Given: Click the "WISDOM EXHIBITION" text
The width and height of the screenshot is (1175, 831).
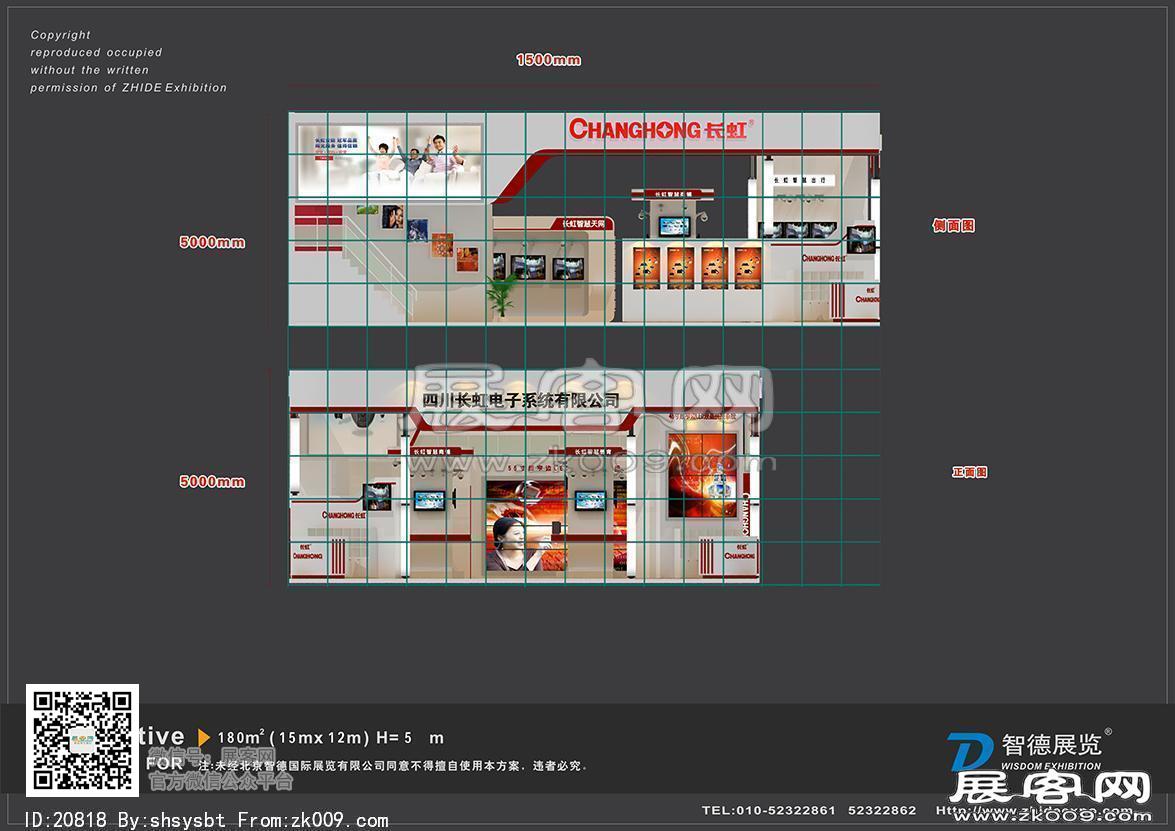Looking at the screenshot, I should 1051,766.
